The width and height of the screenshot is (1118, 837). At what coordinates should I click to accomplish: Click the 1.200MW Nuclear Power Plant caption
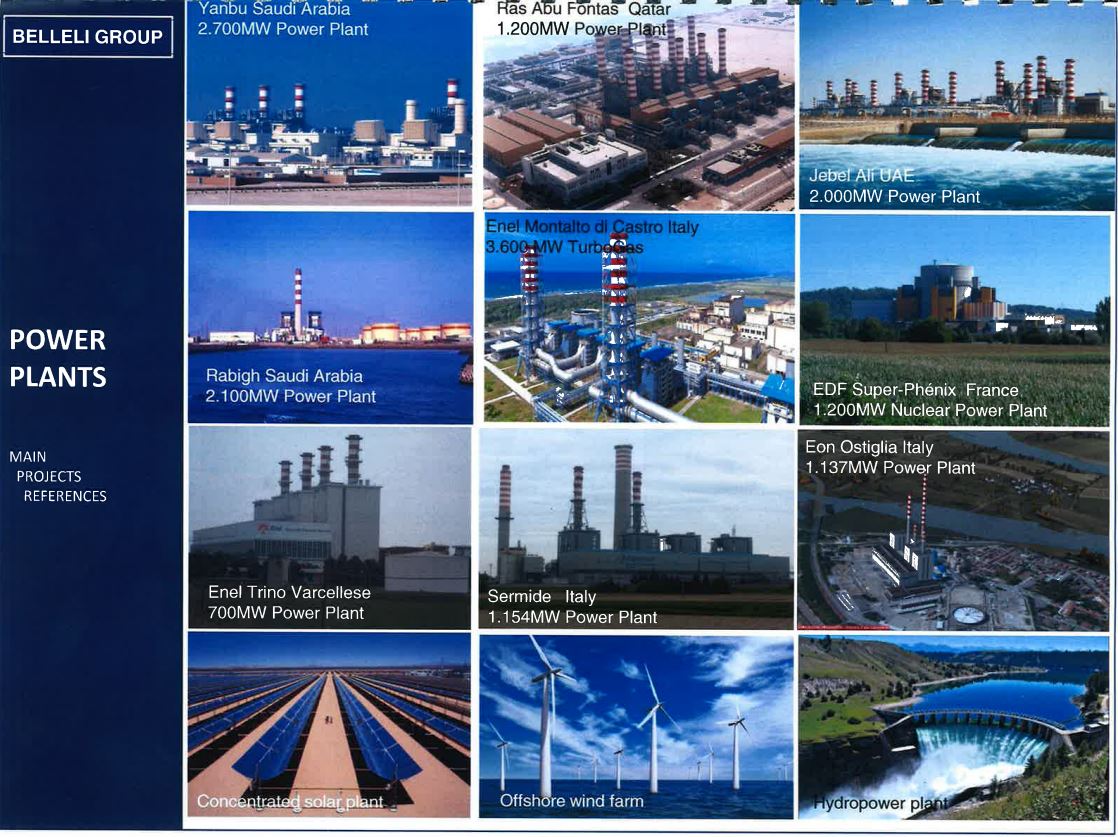tap(930, 411)
